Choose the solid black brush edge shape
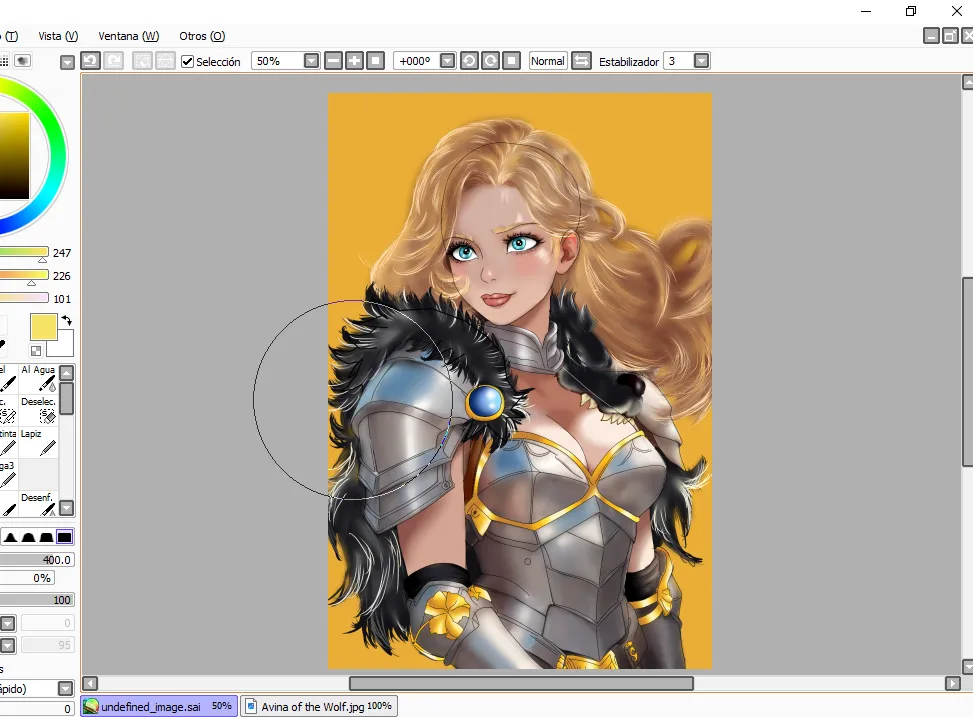The image size is (973, 717). click(65, 537)
